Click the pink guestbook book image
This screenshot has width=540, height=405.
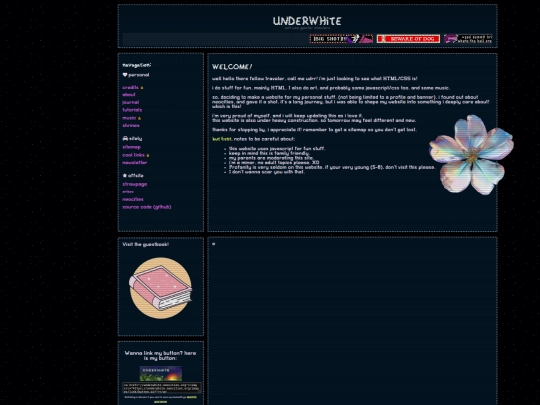tap(160, 288)
